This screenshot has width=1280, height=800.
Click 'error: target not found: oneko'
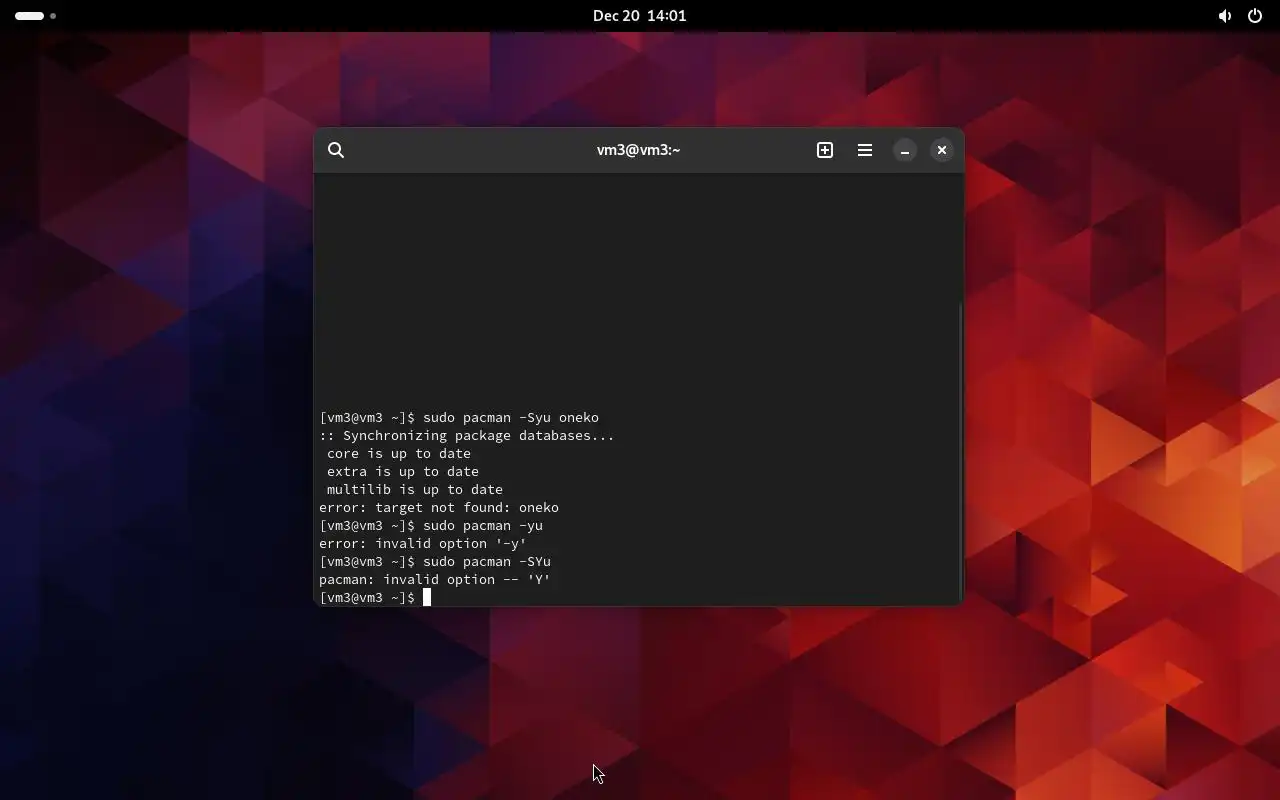(x=439, y=508)
